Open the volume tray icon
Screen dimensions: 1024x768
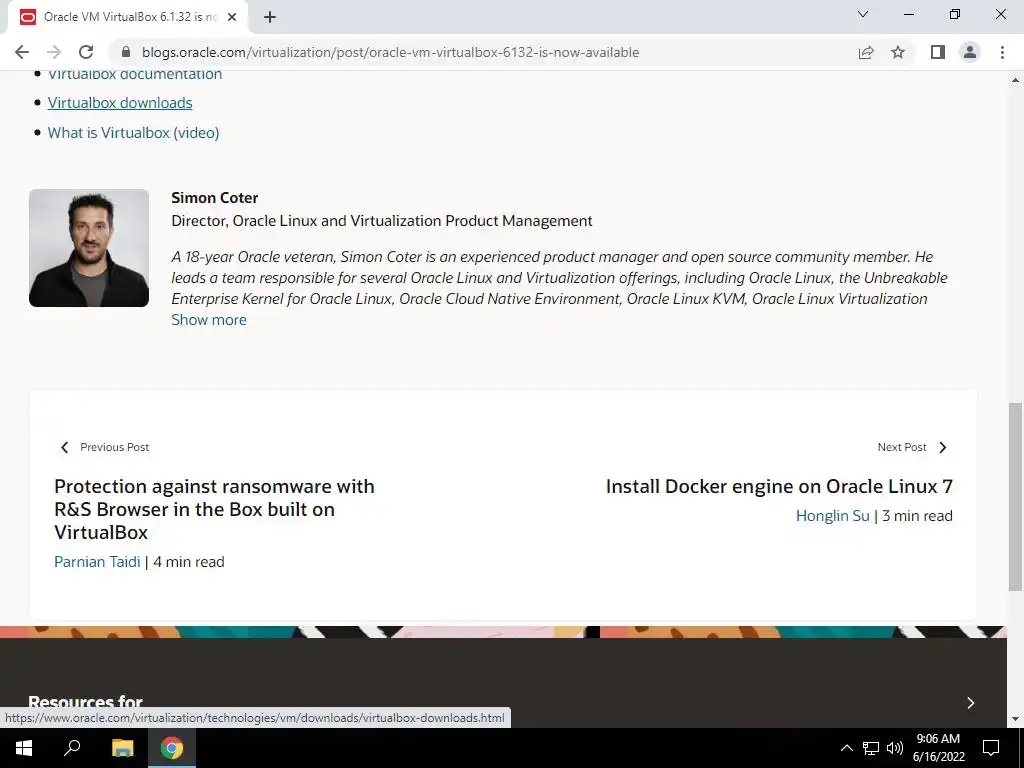(x=895, y=748)
